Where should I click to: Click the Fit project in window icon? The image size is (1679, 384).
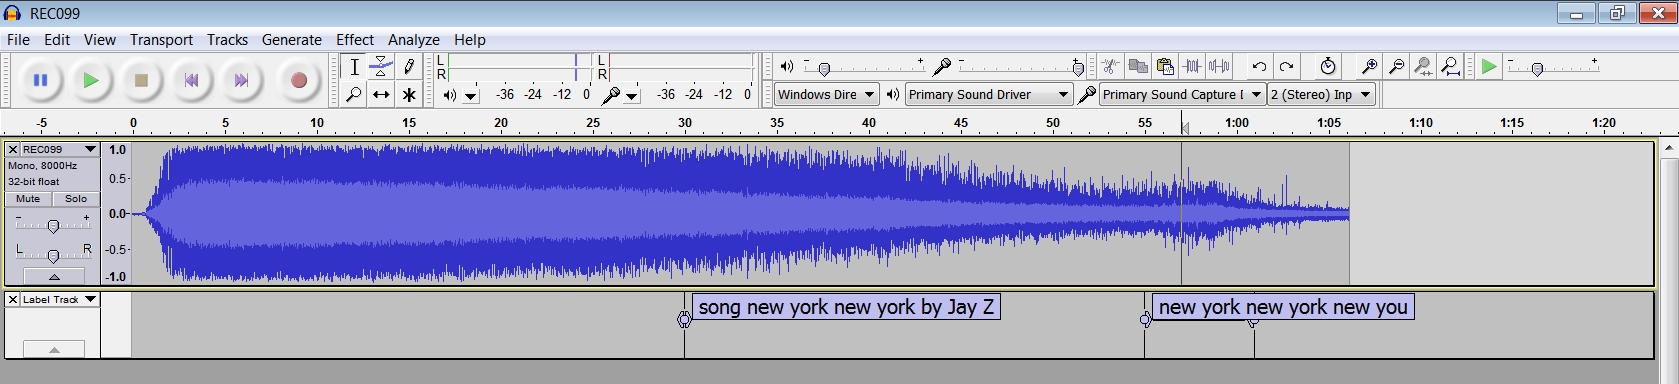tap(1450, 67)
